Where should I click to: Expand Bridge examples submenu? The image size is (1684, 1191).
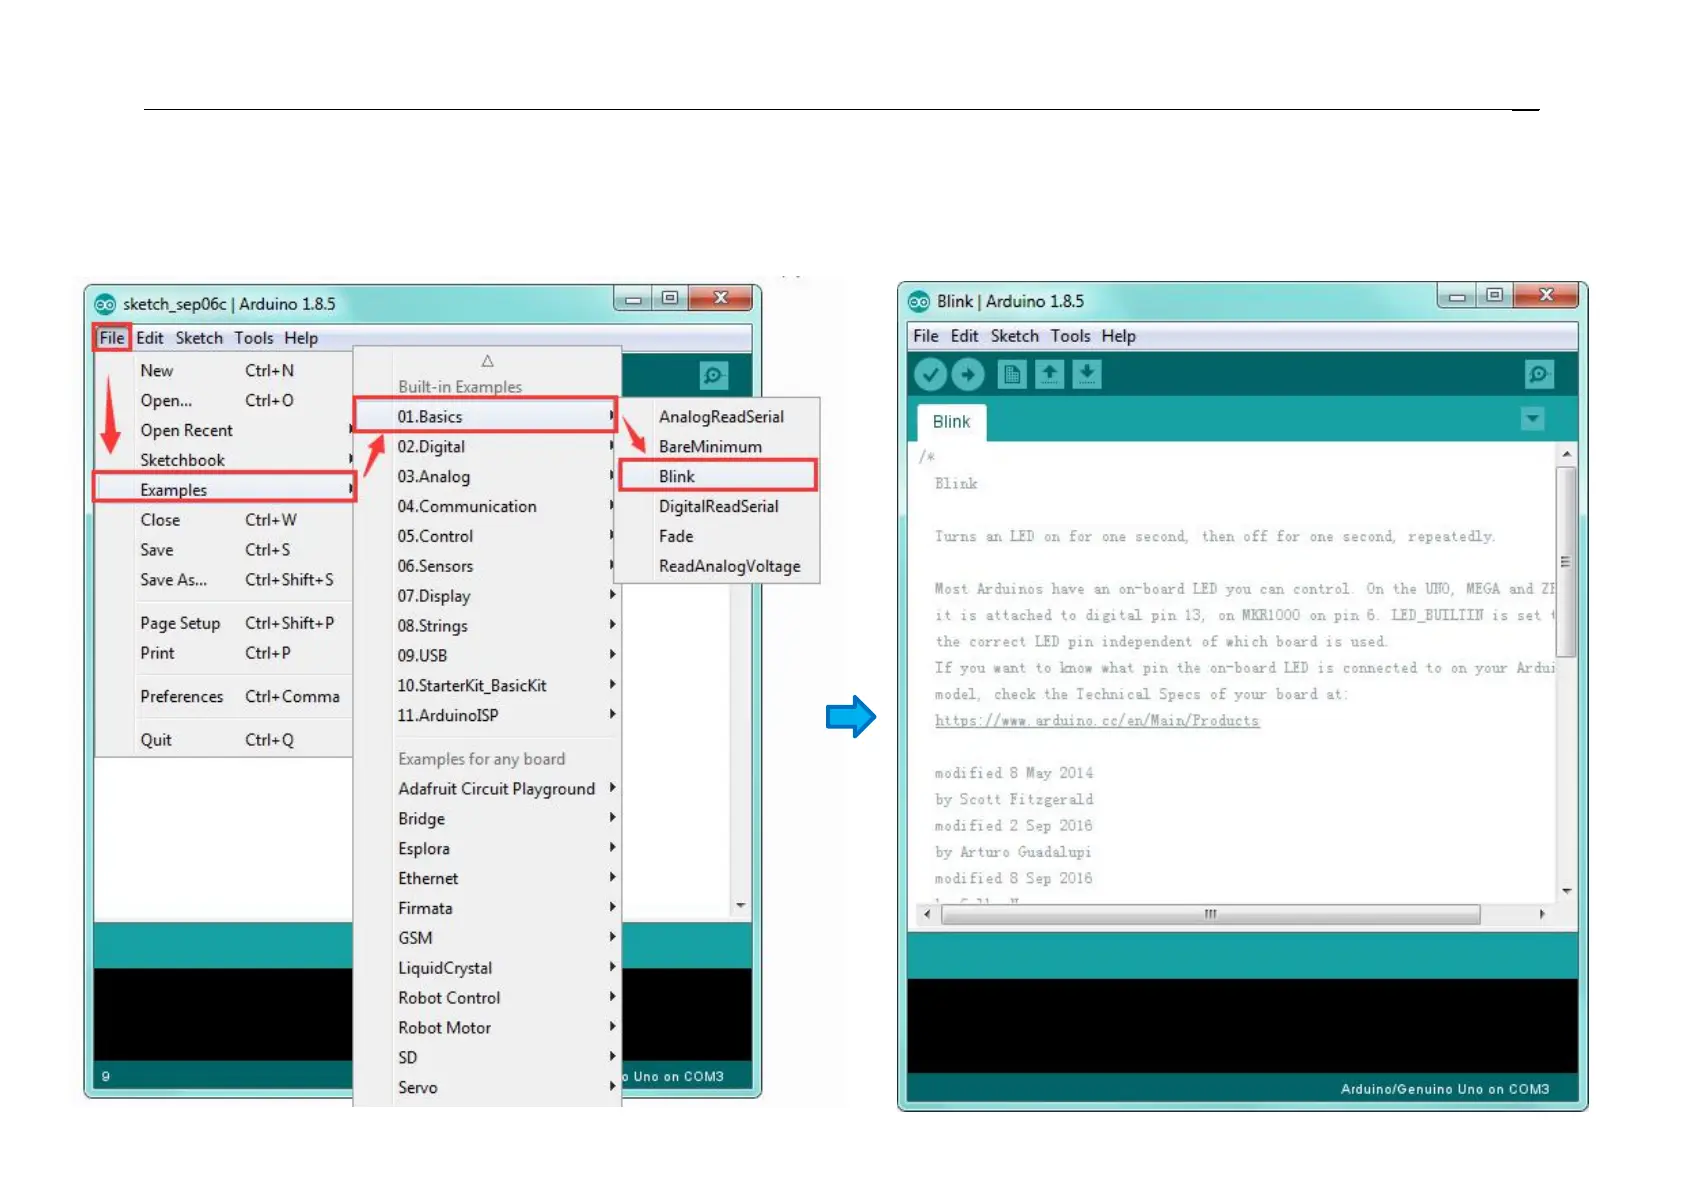pyautogui.click(x=486, y=819)
